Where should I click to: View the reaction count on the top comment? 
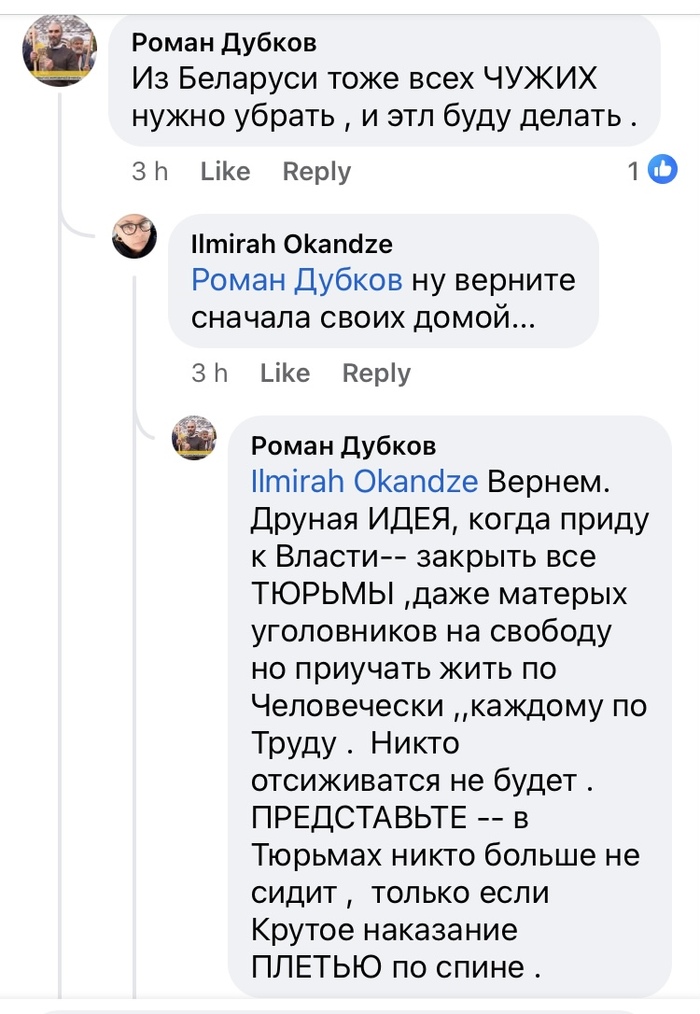coord(633,172)
